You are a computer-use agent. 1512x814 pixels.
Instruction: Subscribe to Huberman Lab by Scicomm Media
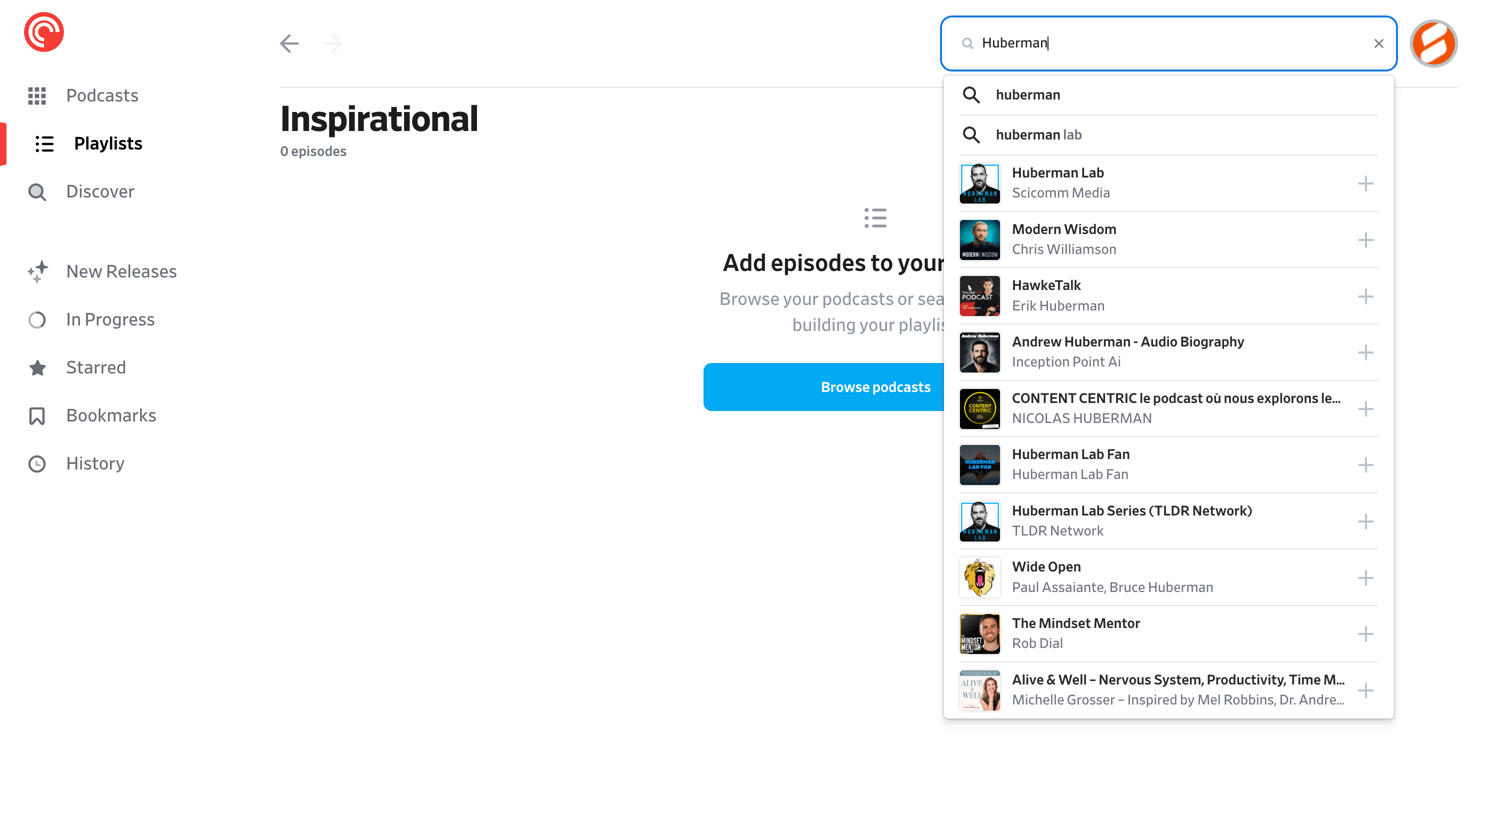tap(1365, 184)
